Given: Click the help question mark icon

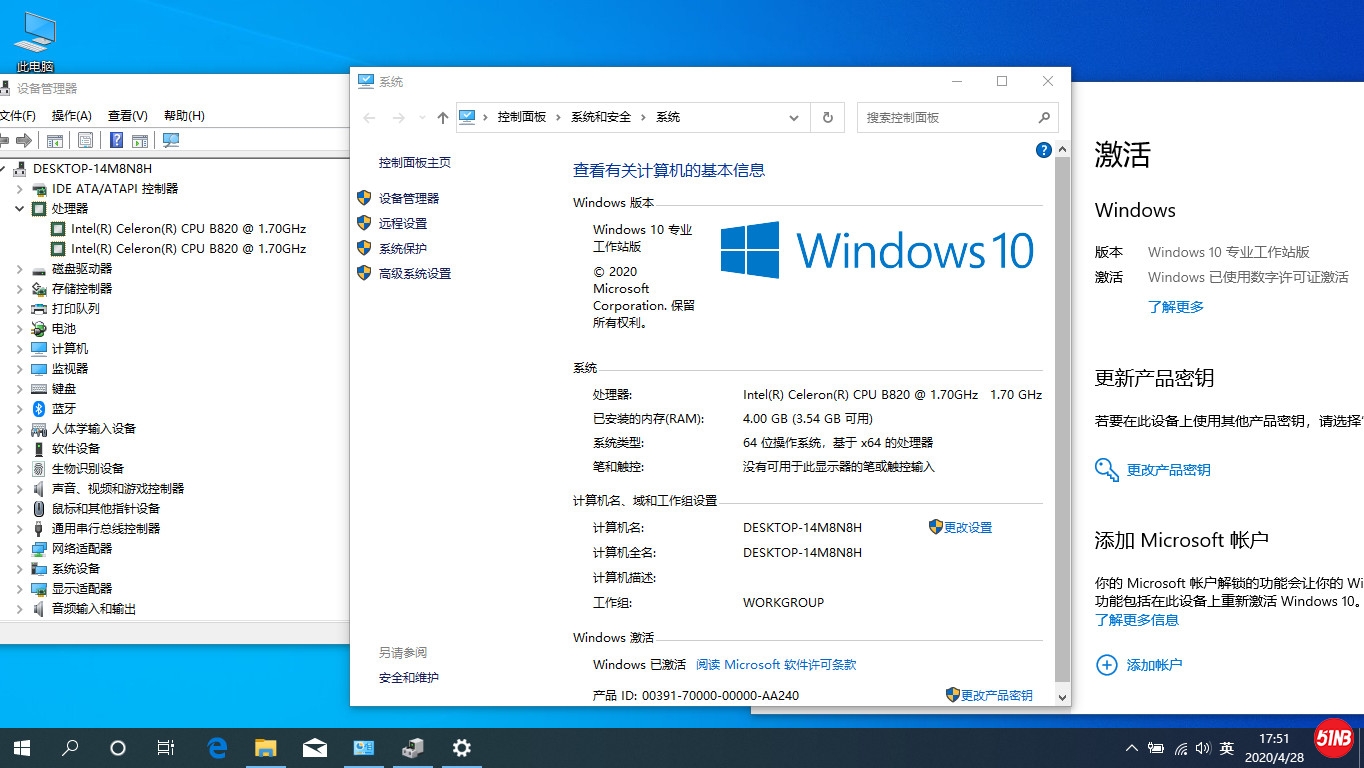Looking at the screenshot, I should 1043,150.
